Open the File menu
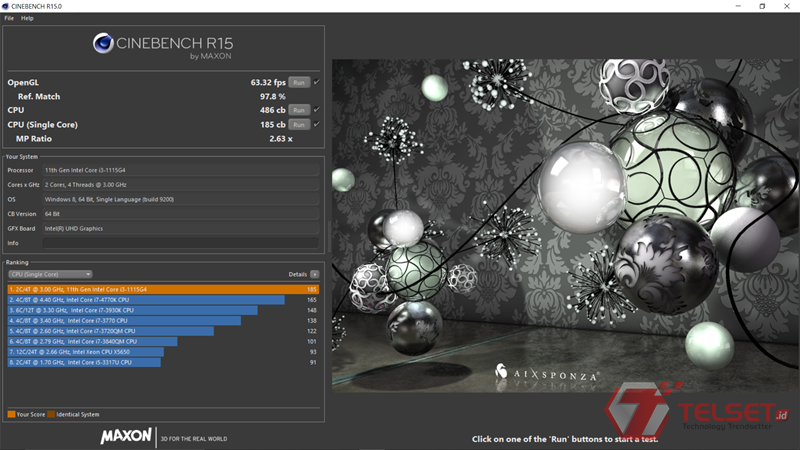The width and height of the screenshot is (800, 450). coord(9,18)
